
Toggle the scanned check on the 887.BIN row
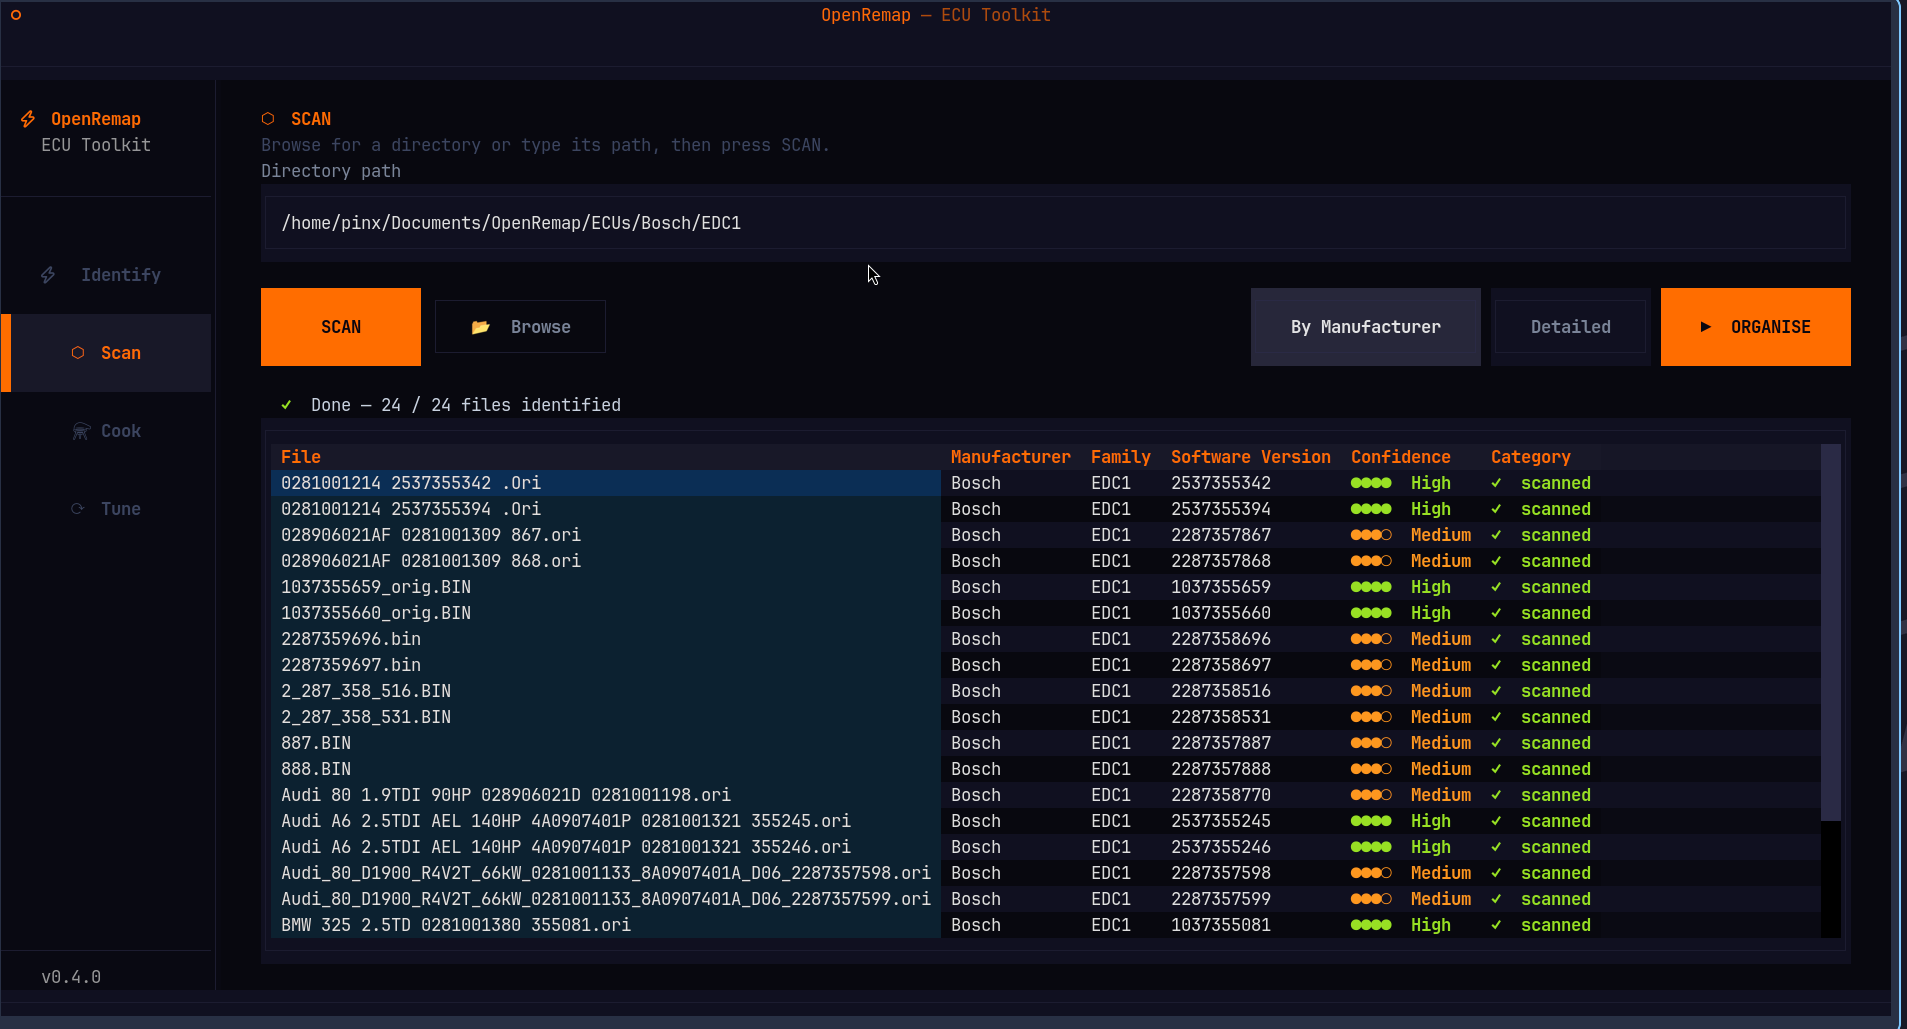1498,742
